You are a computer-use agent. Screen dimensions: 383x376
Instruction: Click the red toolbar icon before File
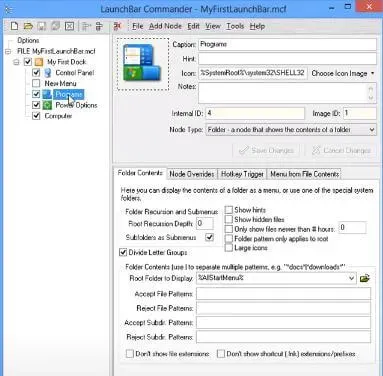pyautogui.click(x=117, y=26)
